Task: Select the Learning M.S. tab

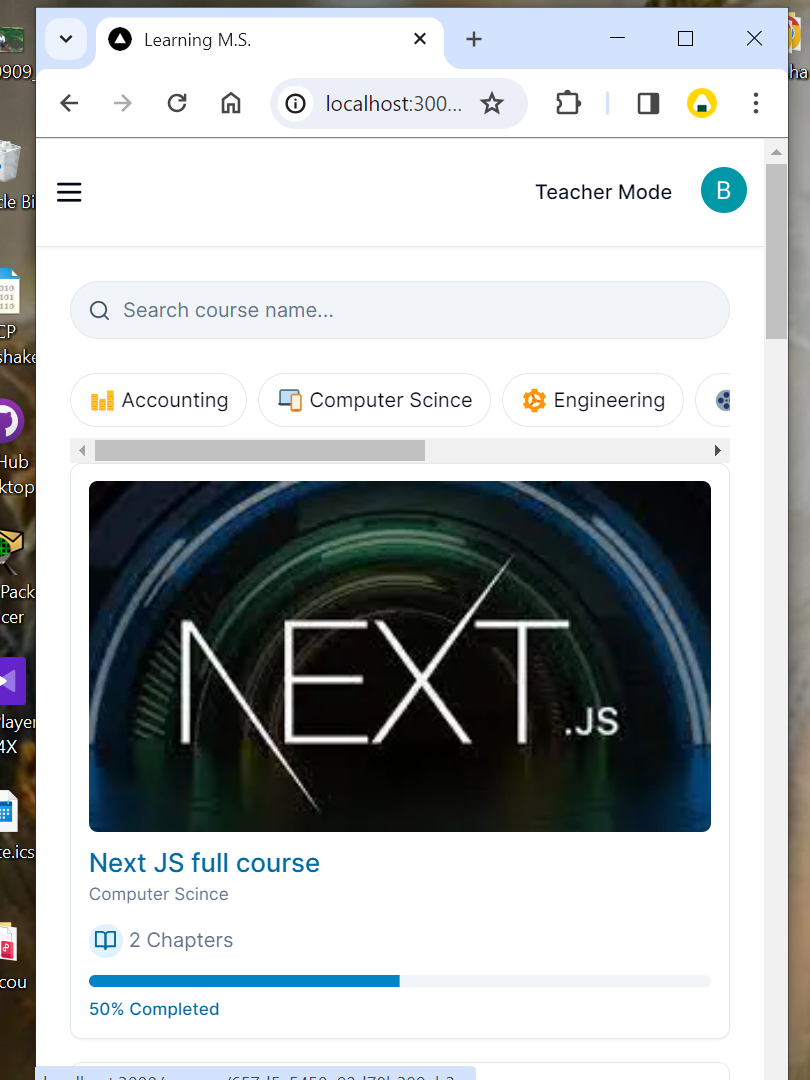Action: tap(270, 40)
